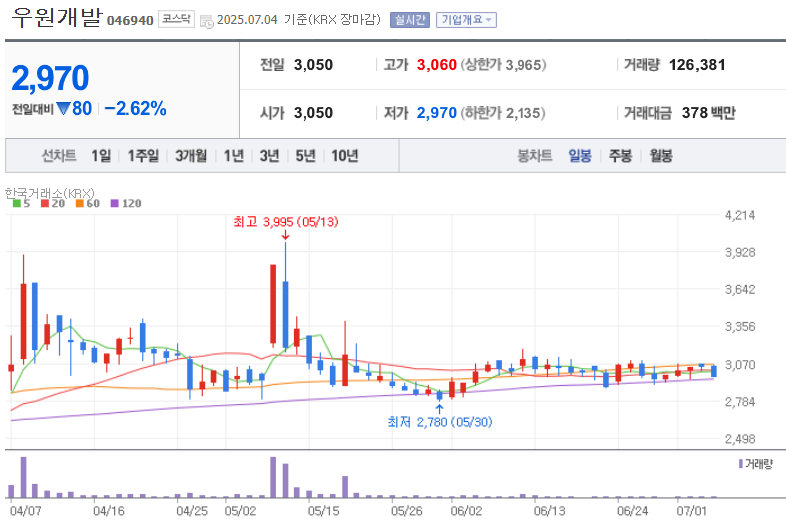Click the green 5-day moving average swatch
This screenshot has height=523, width=786.
coord(17,204)
